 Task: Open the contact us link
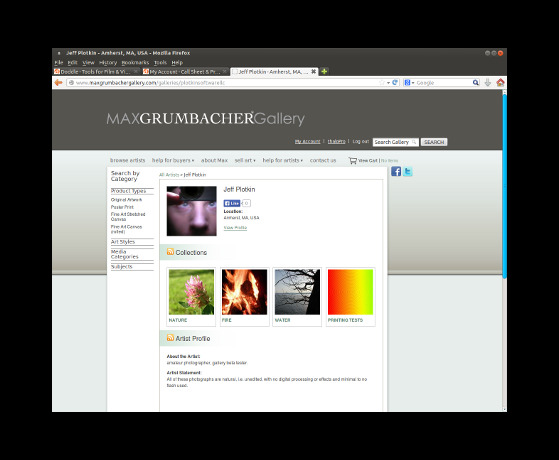tap(323, 160)
